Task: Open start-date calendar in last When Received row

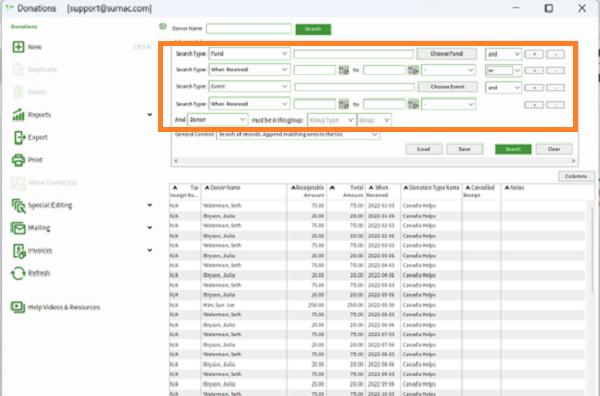Action: (x=344, y=104)
